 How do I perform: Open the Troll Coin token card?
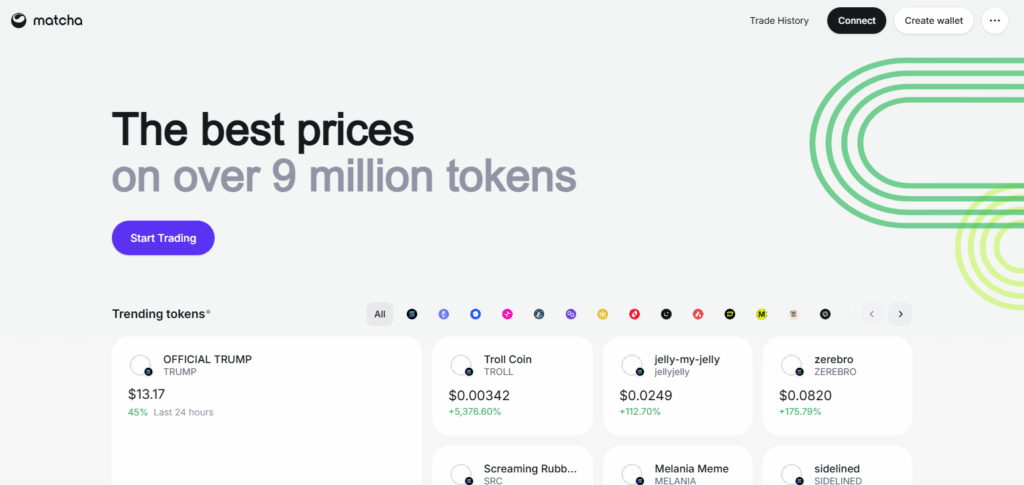[x=512, y=385]
